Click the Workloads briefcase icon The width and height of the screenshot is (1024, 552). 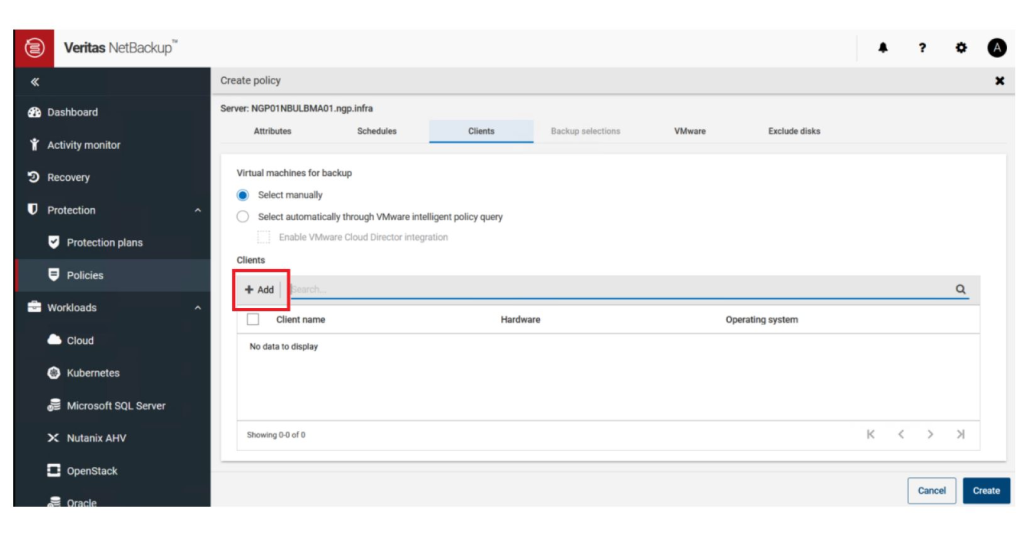pos(34,307)
